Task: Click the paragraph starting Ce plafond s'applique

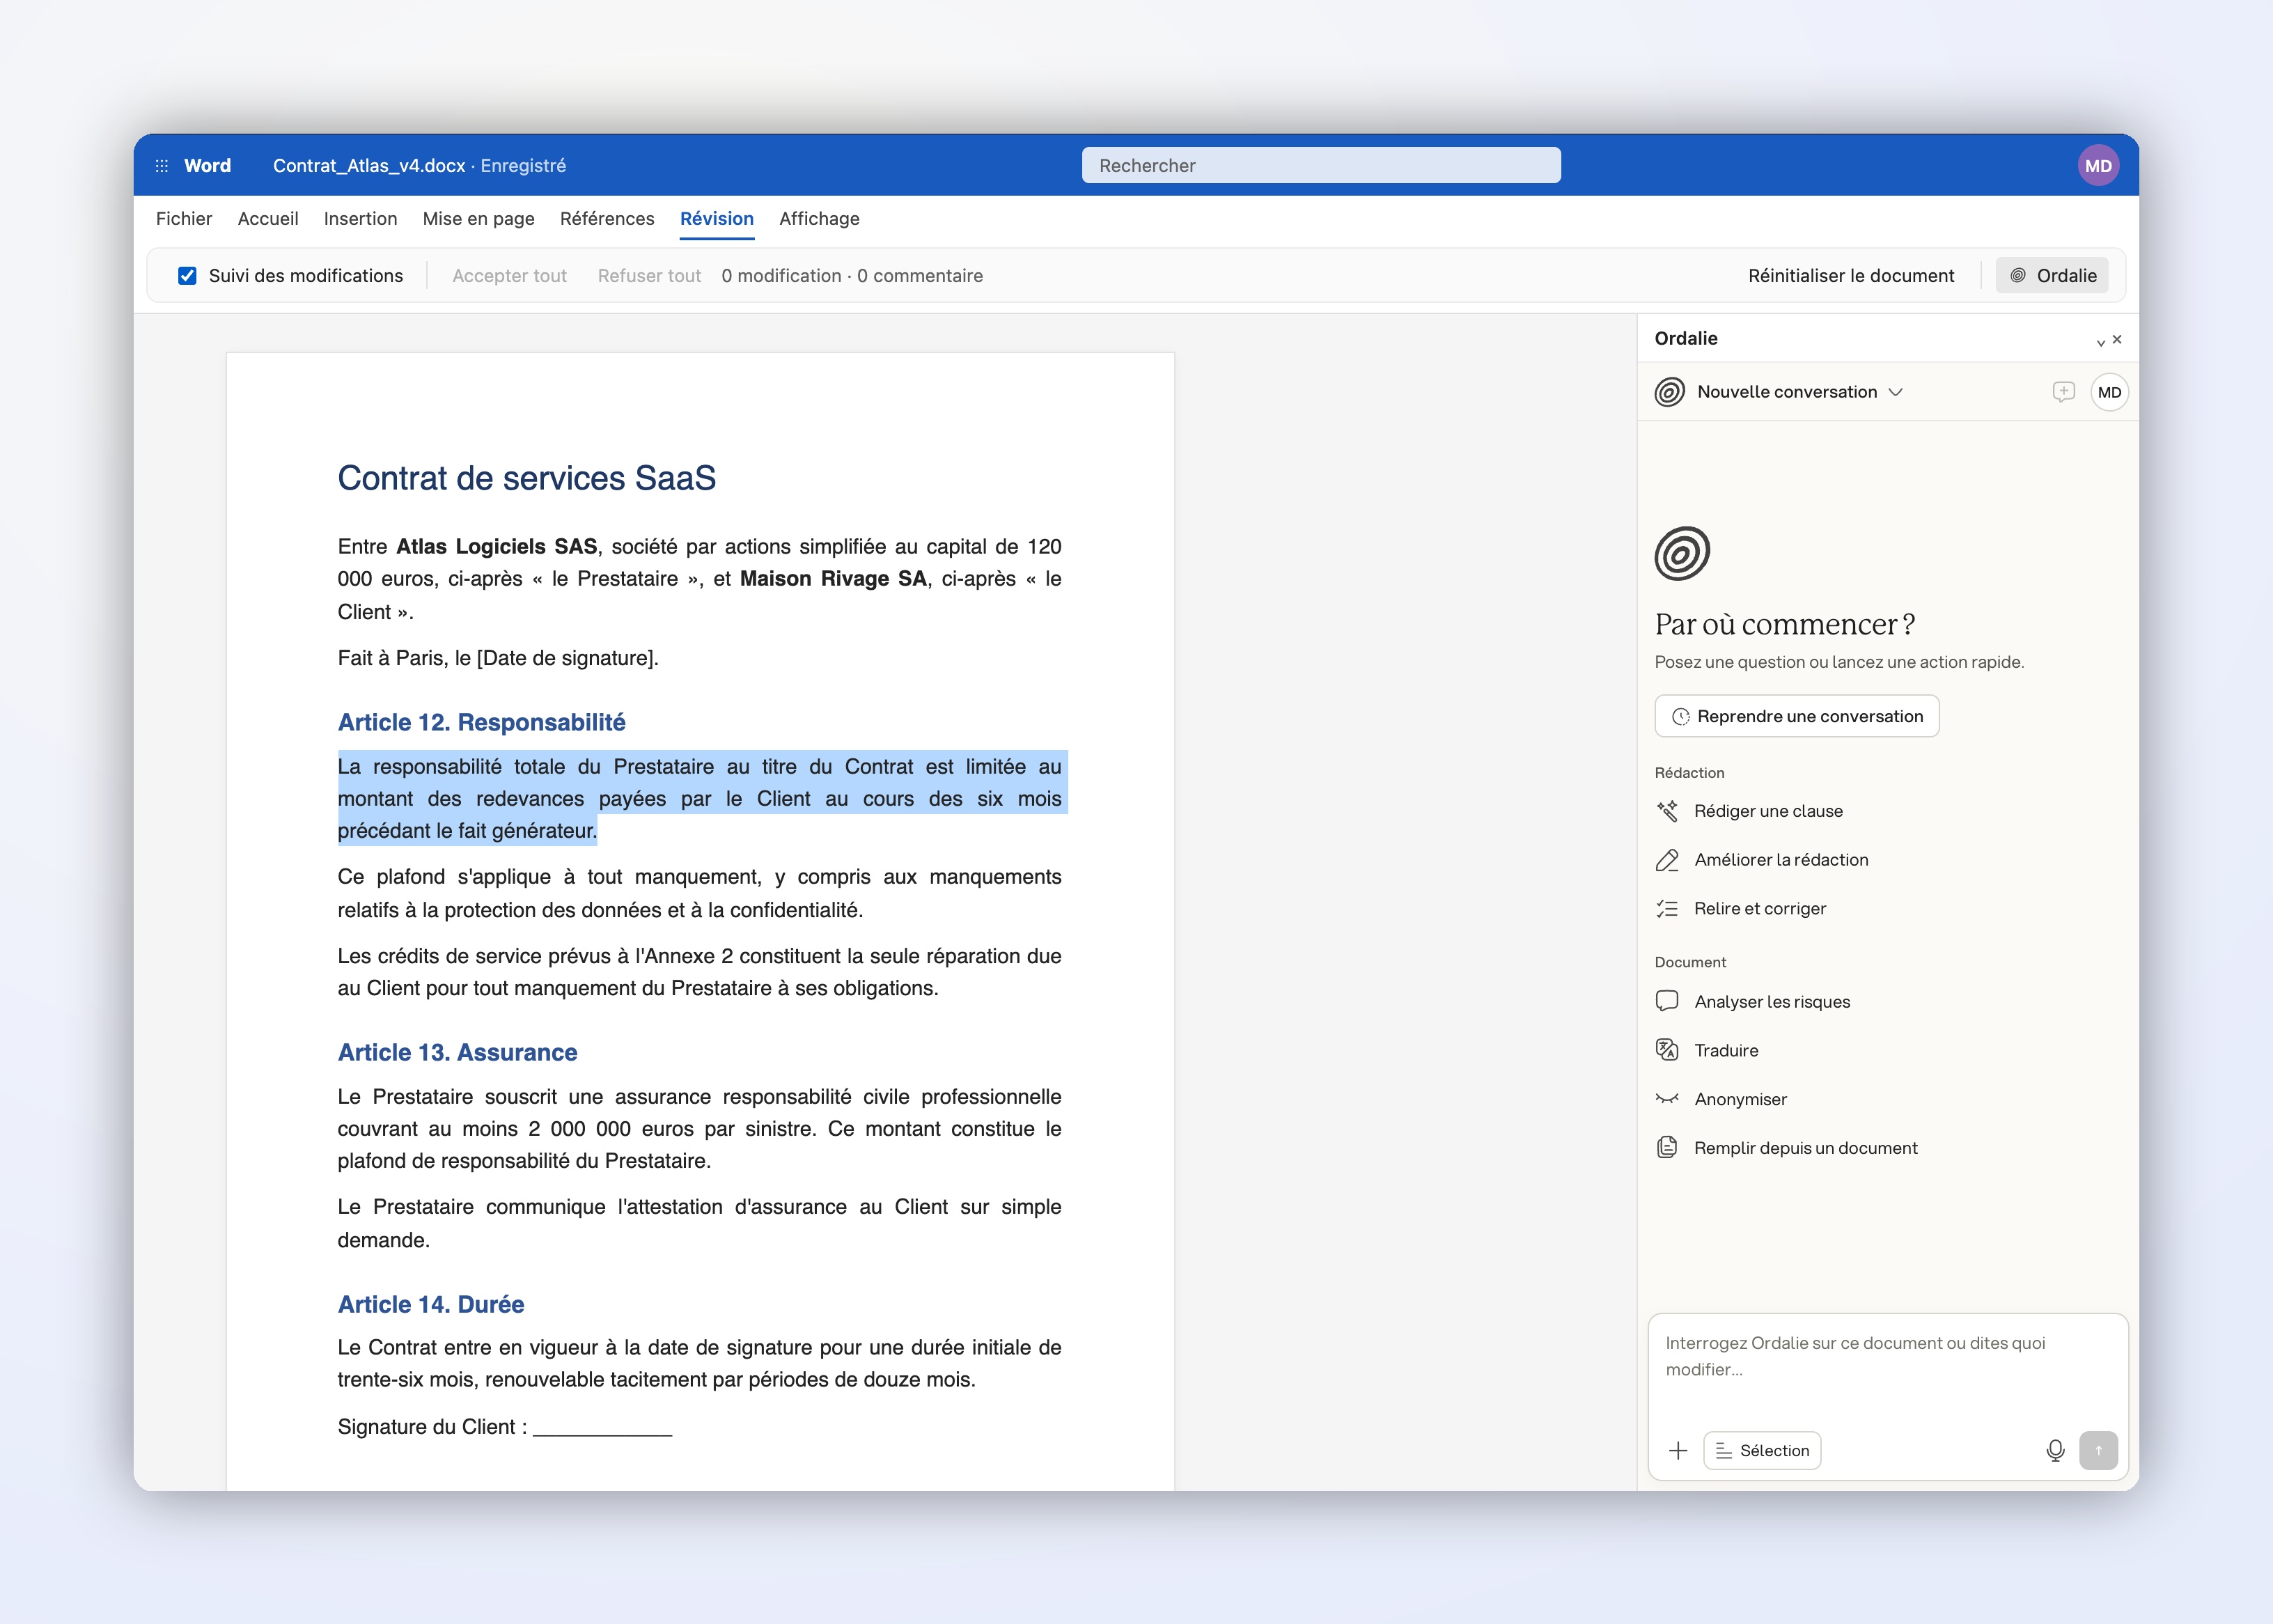Action: [x=700, y=893]
